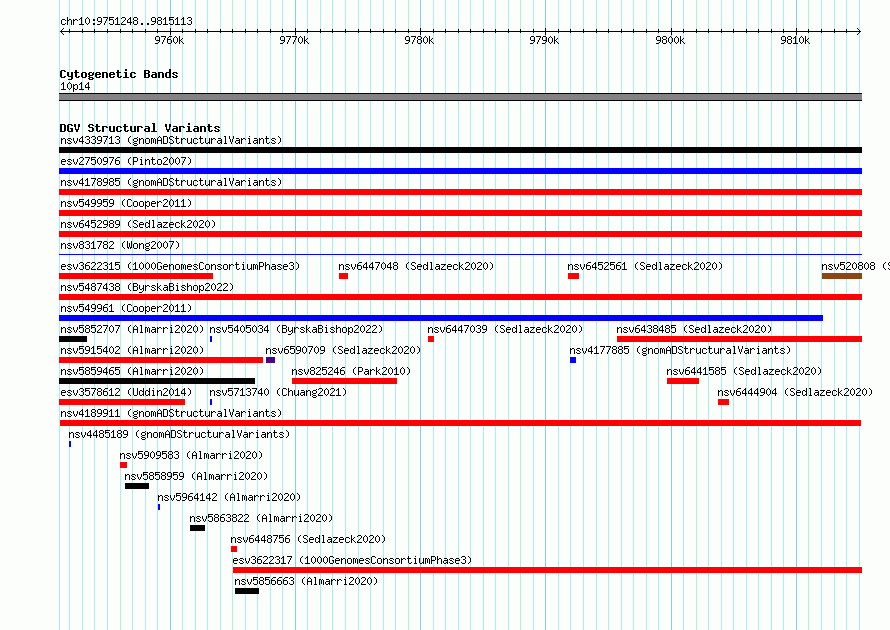The height and width of the screenshot is (630, 890).
Task: Click the nsv4339713 black variant bar
Action: click(x=460, y=150)
